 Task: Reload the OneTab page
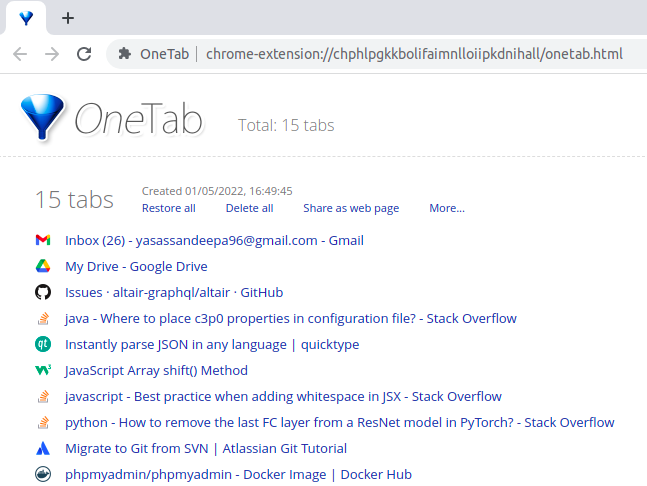pos(84,54)
